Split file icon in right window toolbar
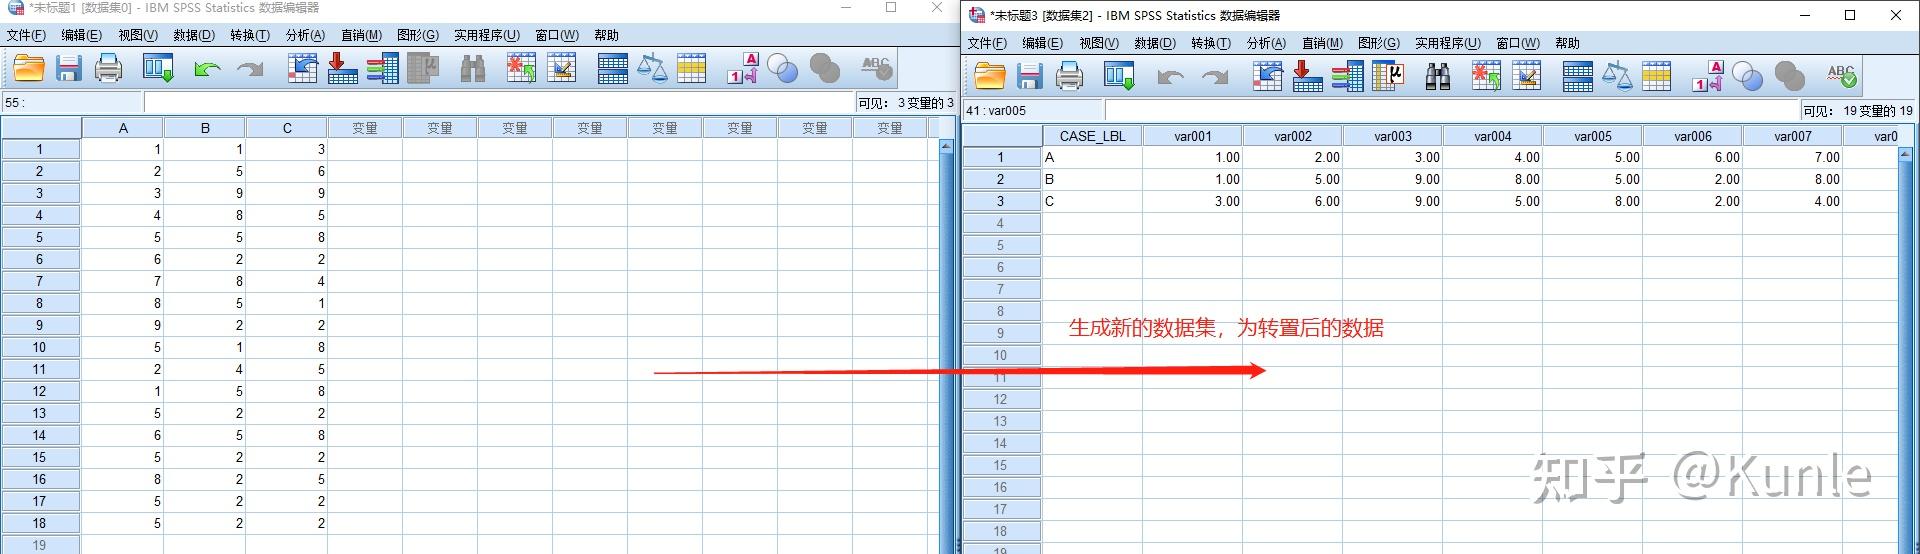 1577,76
